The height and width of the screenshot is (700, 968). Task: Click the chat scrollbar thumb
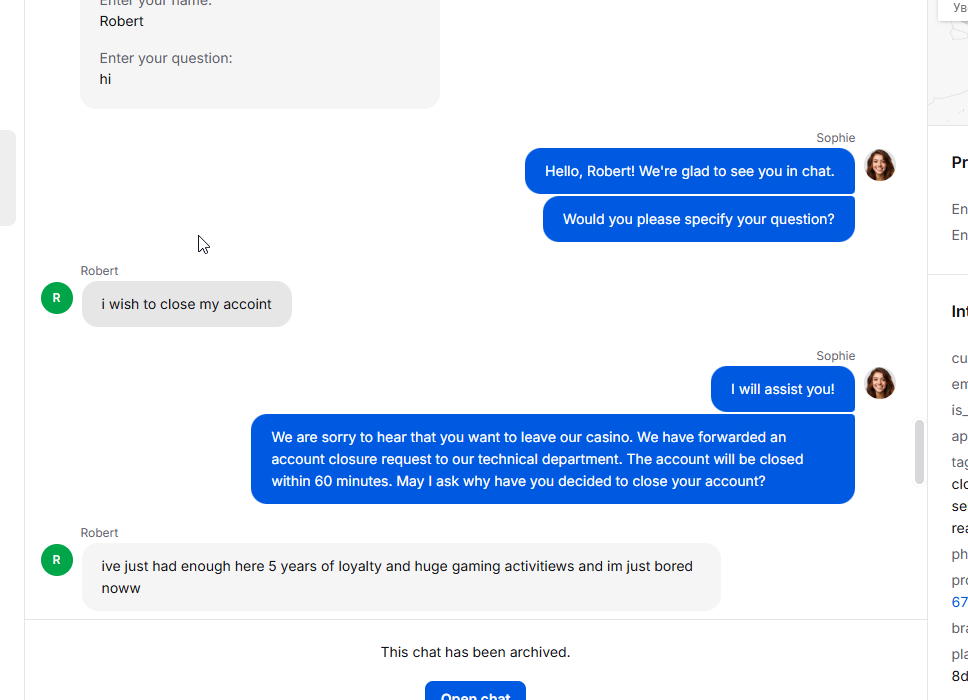pos(919,451)
